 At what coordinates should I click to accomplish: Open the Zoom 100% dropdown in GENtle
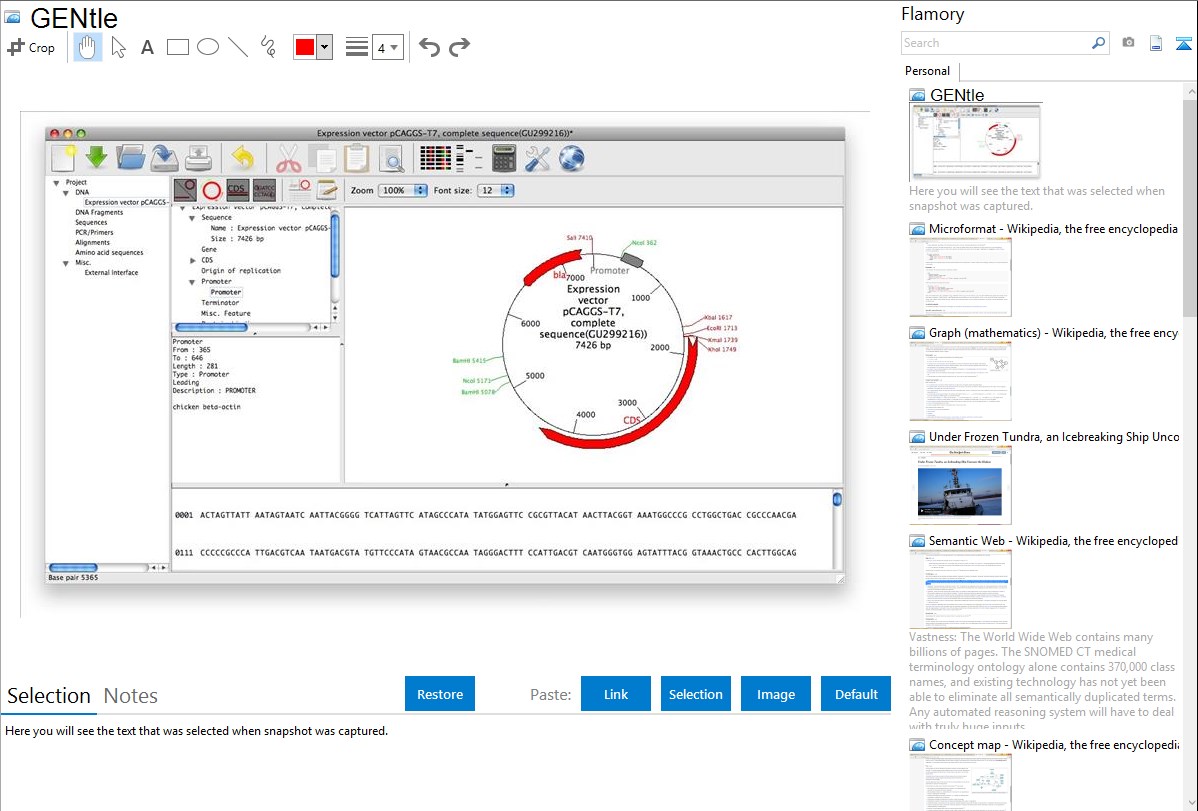404,190
